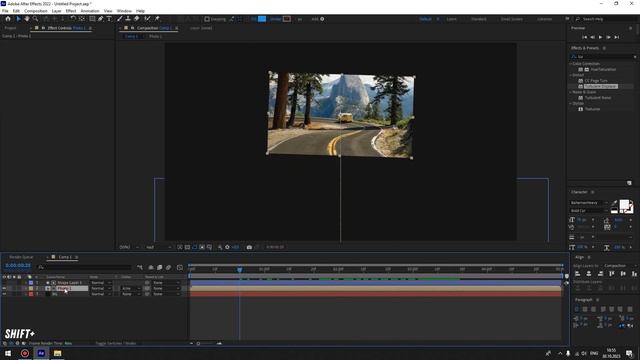Click the Character panel fill color swatch
Viewport: 640px width, 360px height.
[x=624, y=204]
